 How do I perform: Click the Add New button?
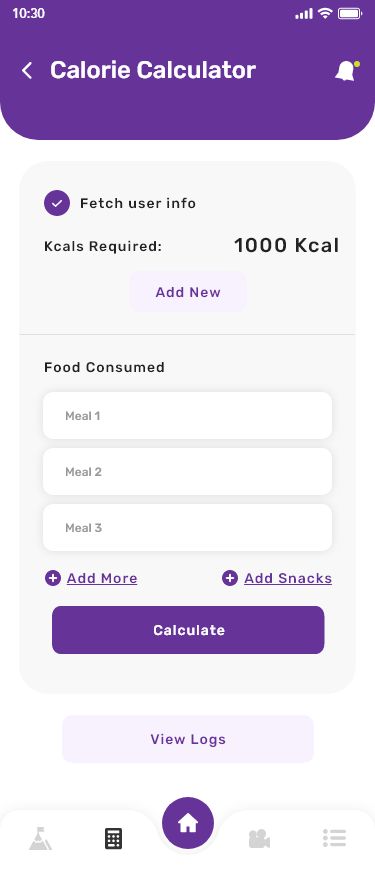pyautogui.click(x=188, y=292)
